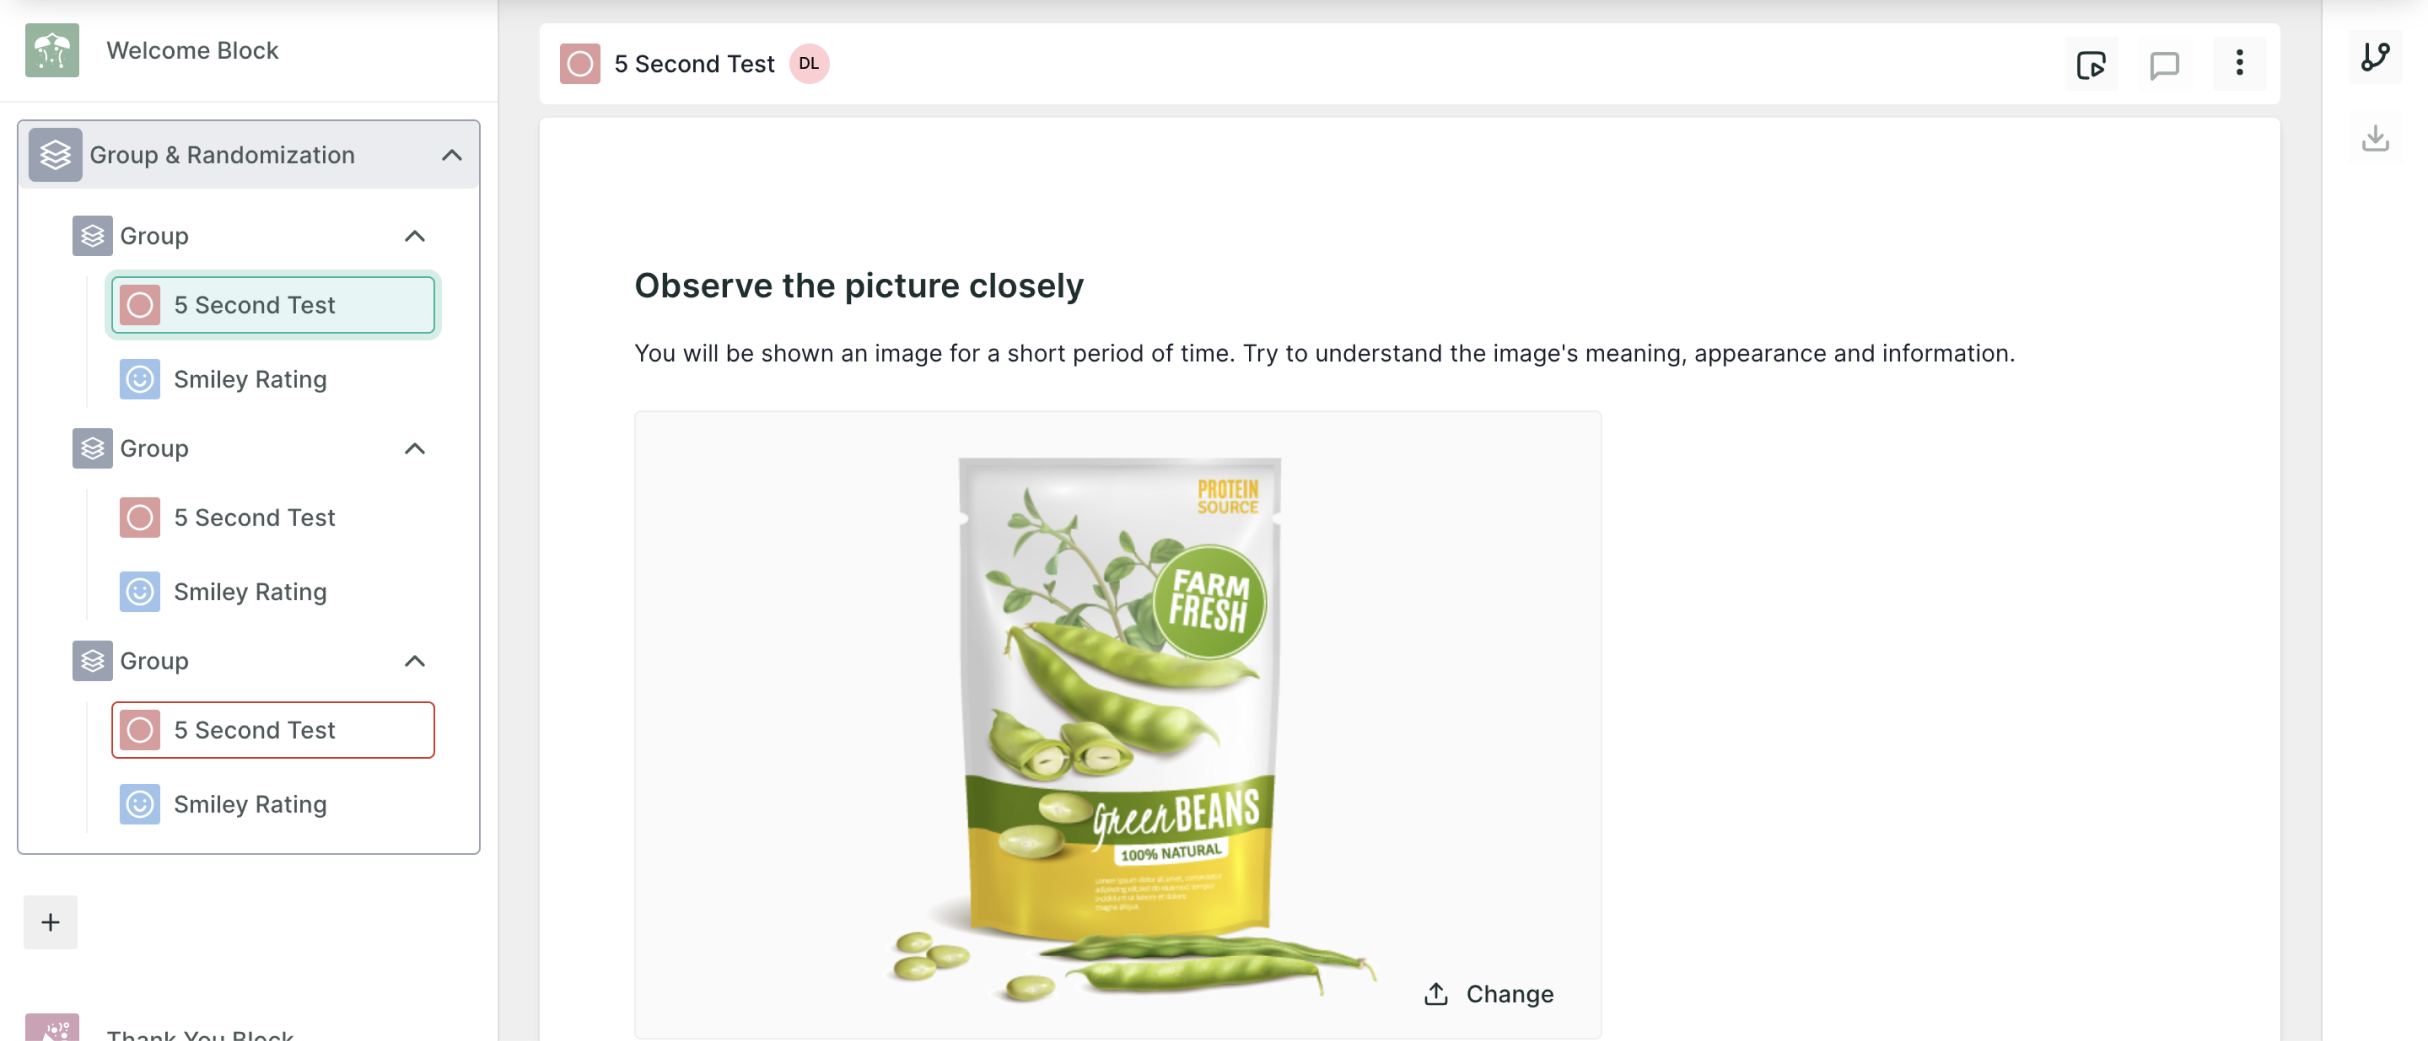This screenshot has height=1041, width=2428.
Task: Collapse the third Group chevron
Action: (x=415, y=661)
